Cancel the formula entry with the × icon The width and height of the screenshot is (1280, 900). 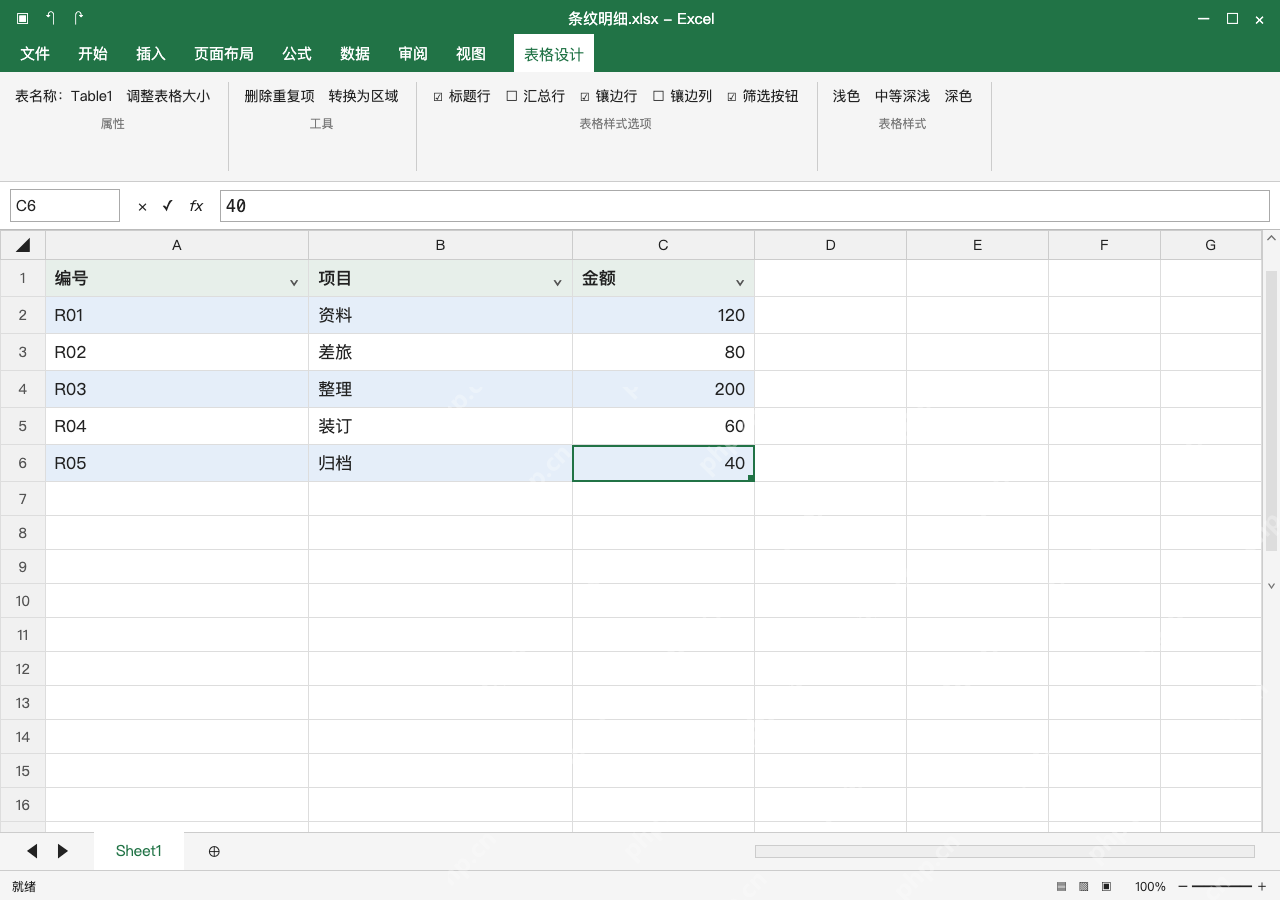(x=142, y=206)
